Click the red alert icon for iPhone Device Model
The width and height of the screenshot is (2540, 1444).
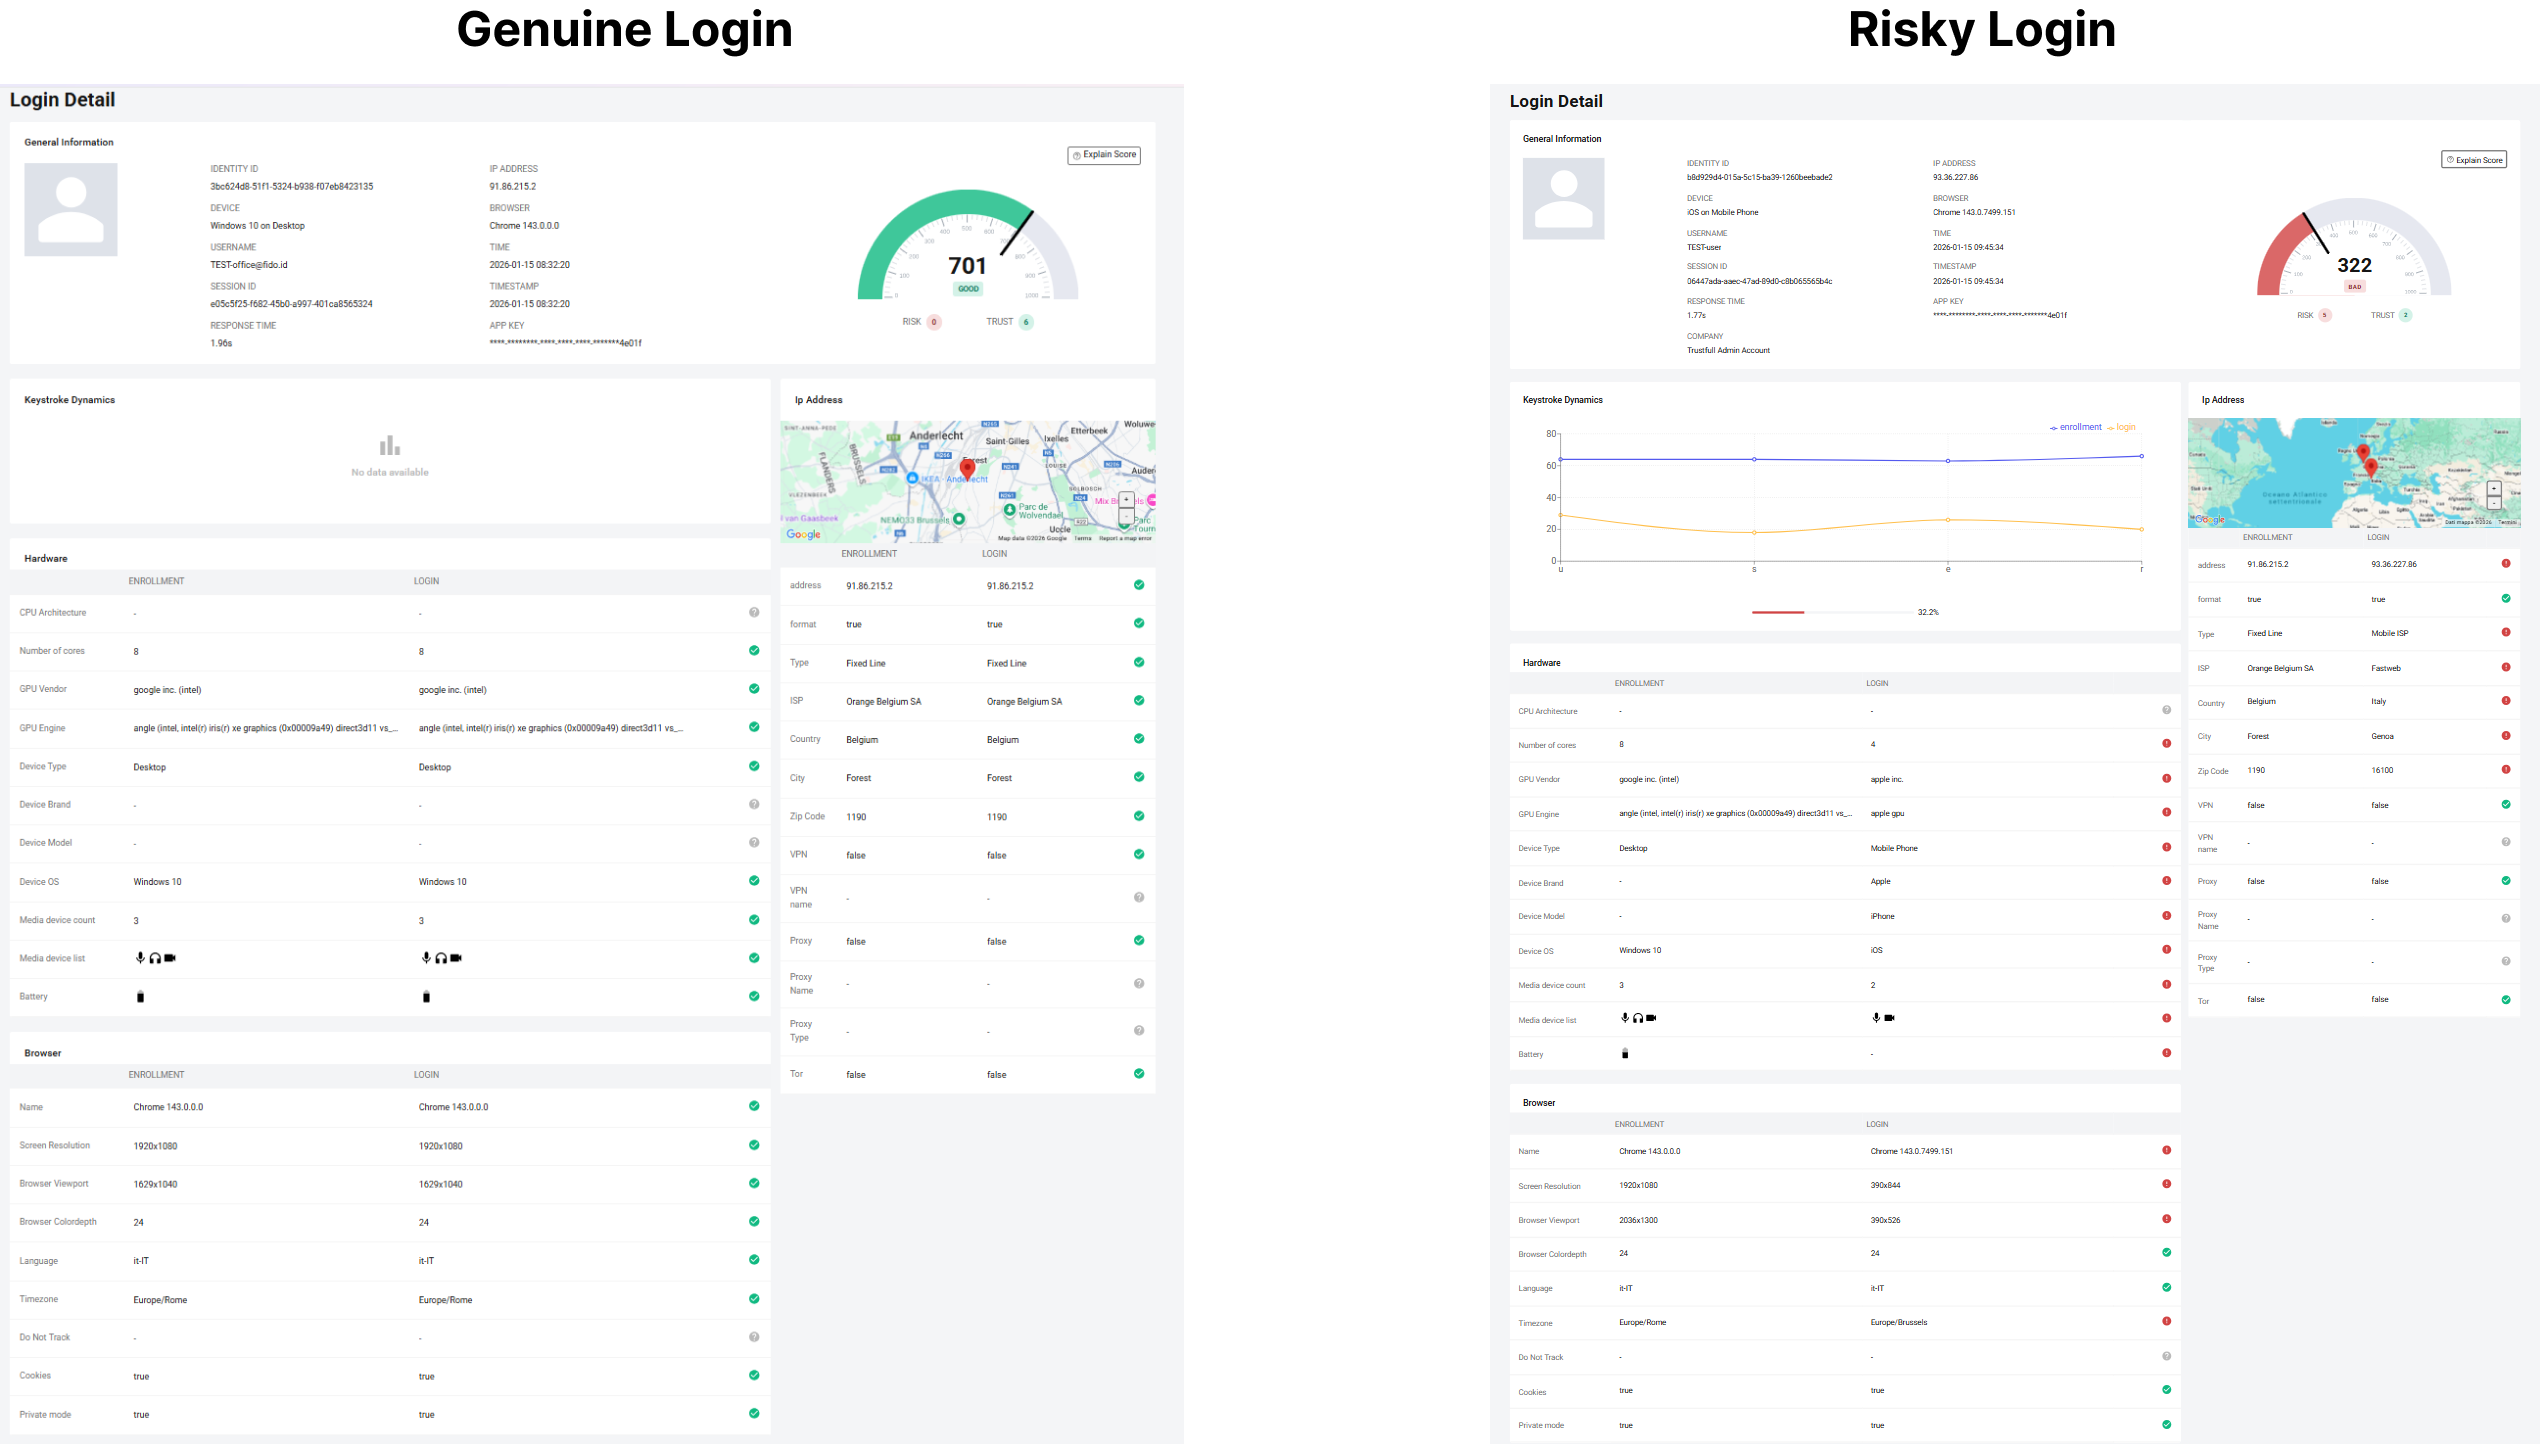(x=2166, y=916)
